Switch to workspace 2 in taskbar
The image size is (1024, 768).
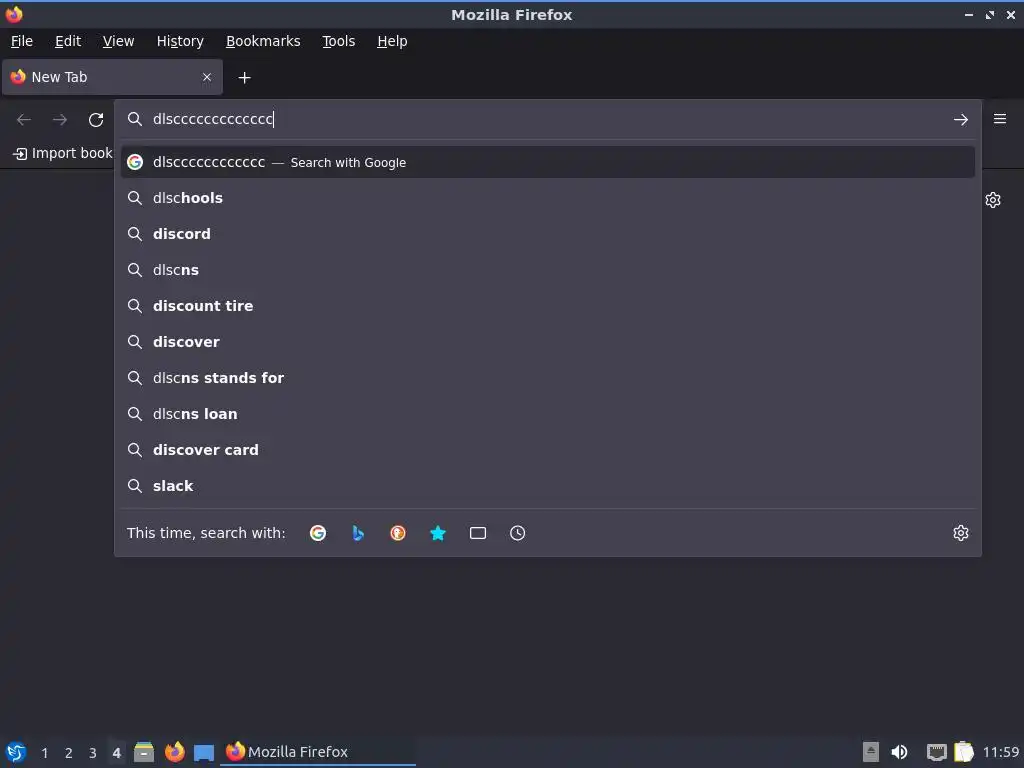click(69, 753)
